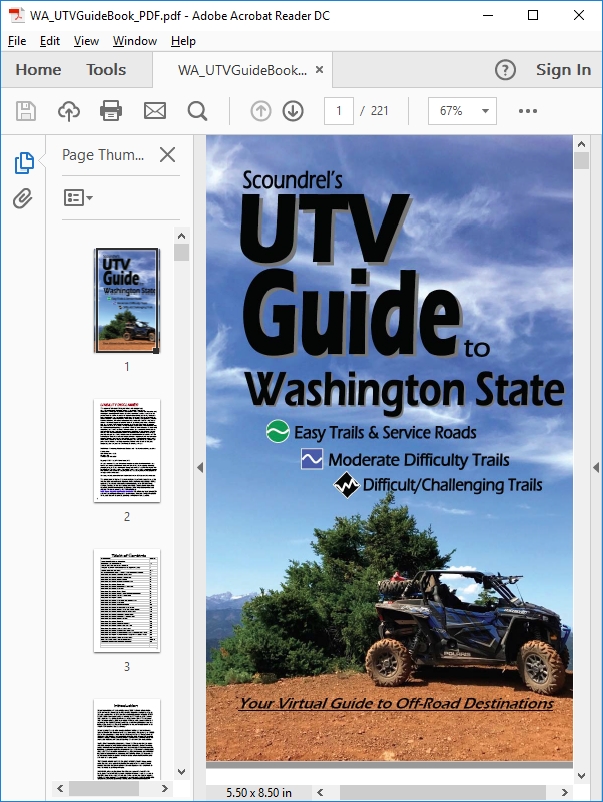Switch to the Home tab

click(38, 70)
